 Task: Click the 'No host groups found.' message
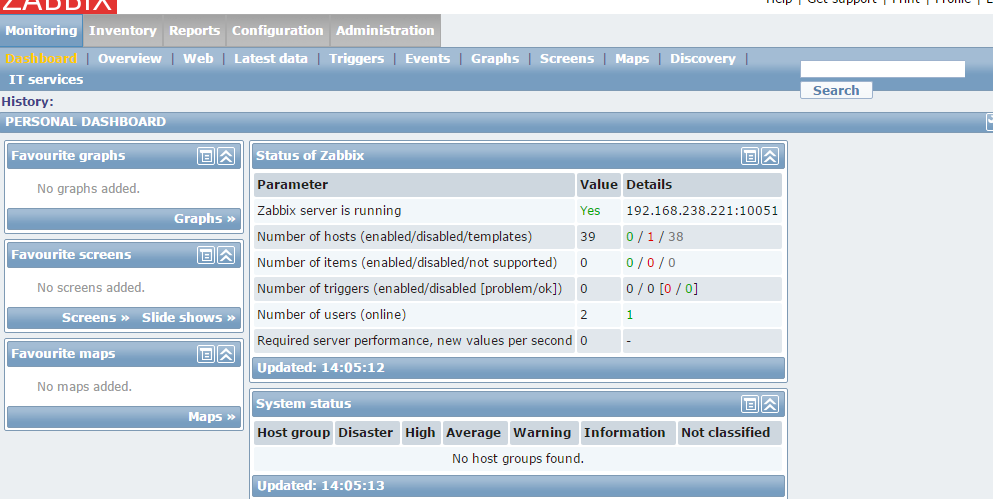click(518, 458)
